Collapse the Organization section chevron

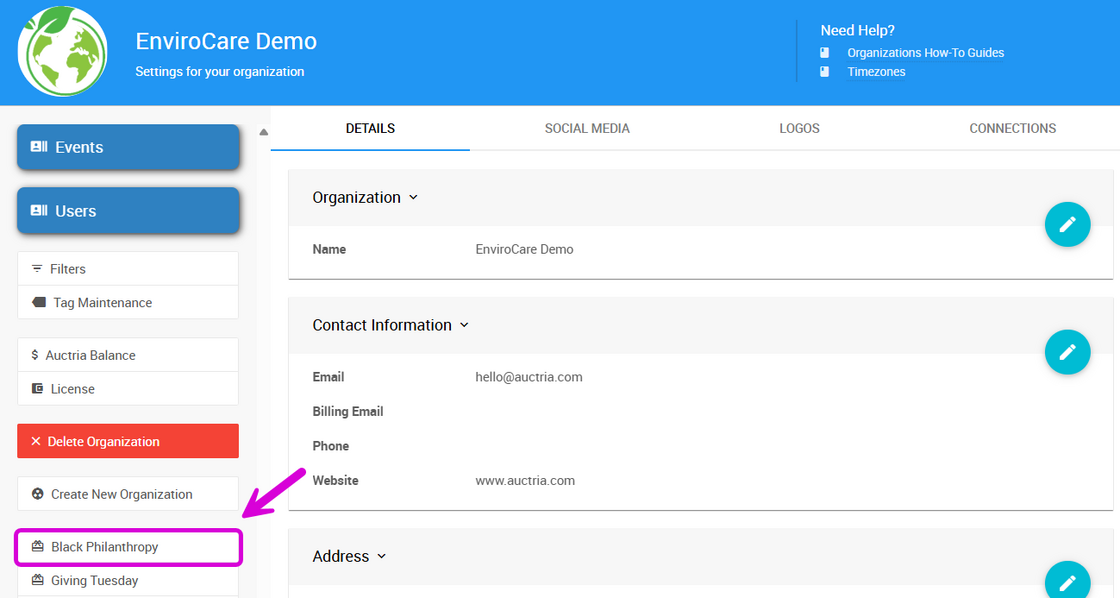tap(413, 198)
